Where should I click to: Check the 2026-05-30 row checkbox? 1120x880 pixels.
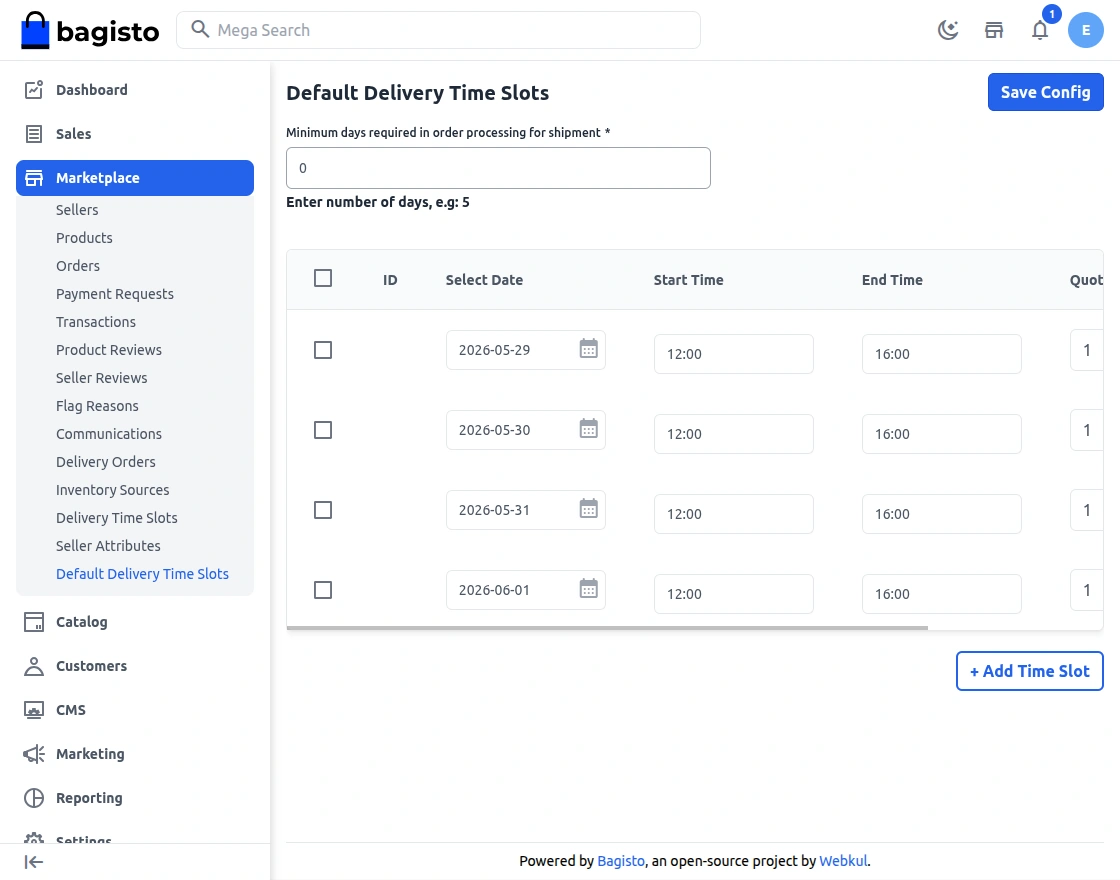pyautogui.click(x=323, y=430)
